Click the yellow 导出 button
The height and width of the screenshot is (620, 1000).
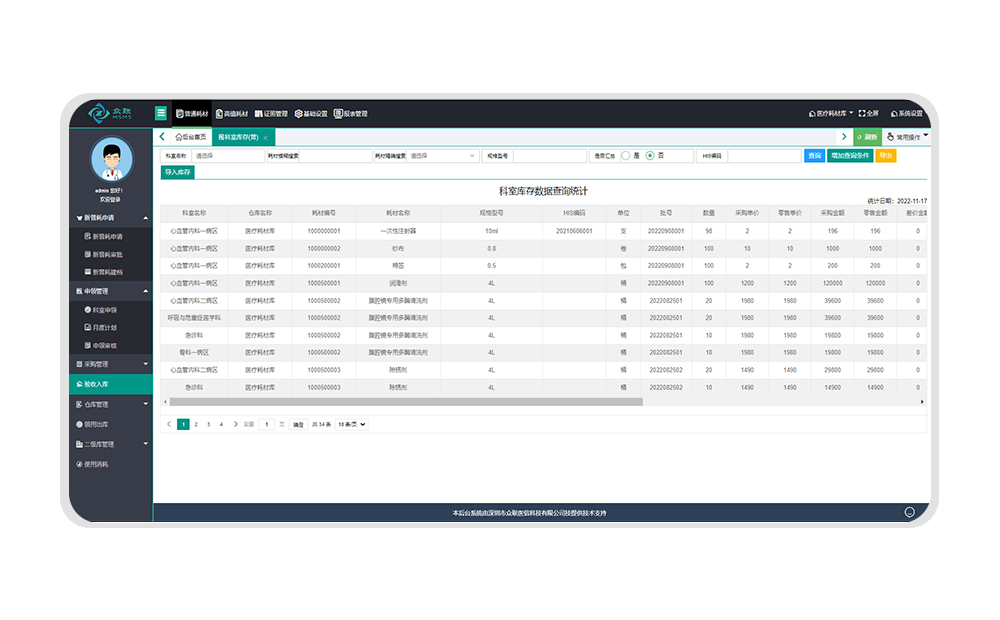click(885, 156)
